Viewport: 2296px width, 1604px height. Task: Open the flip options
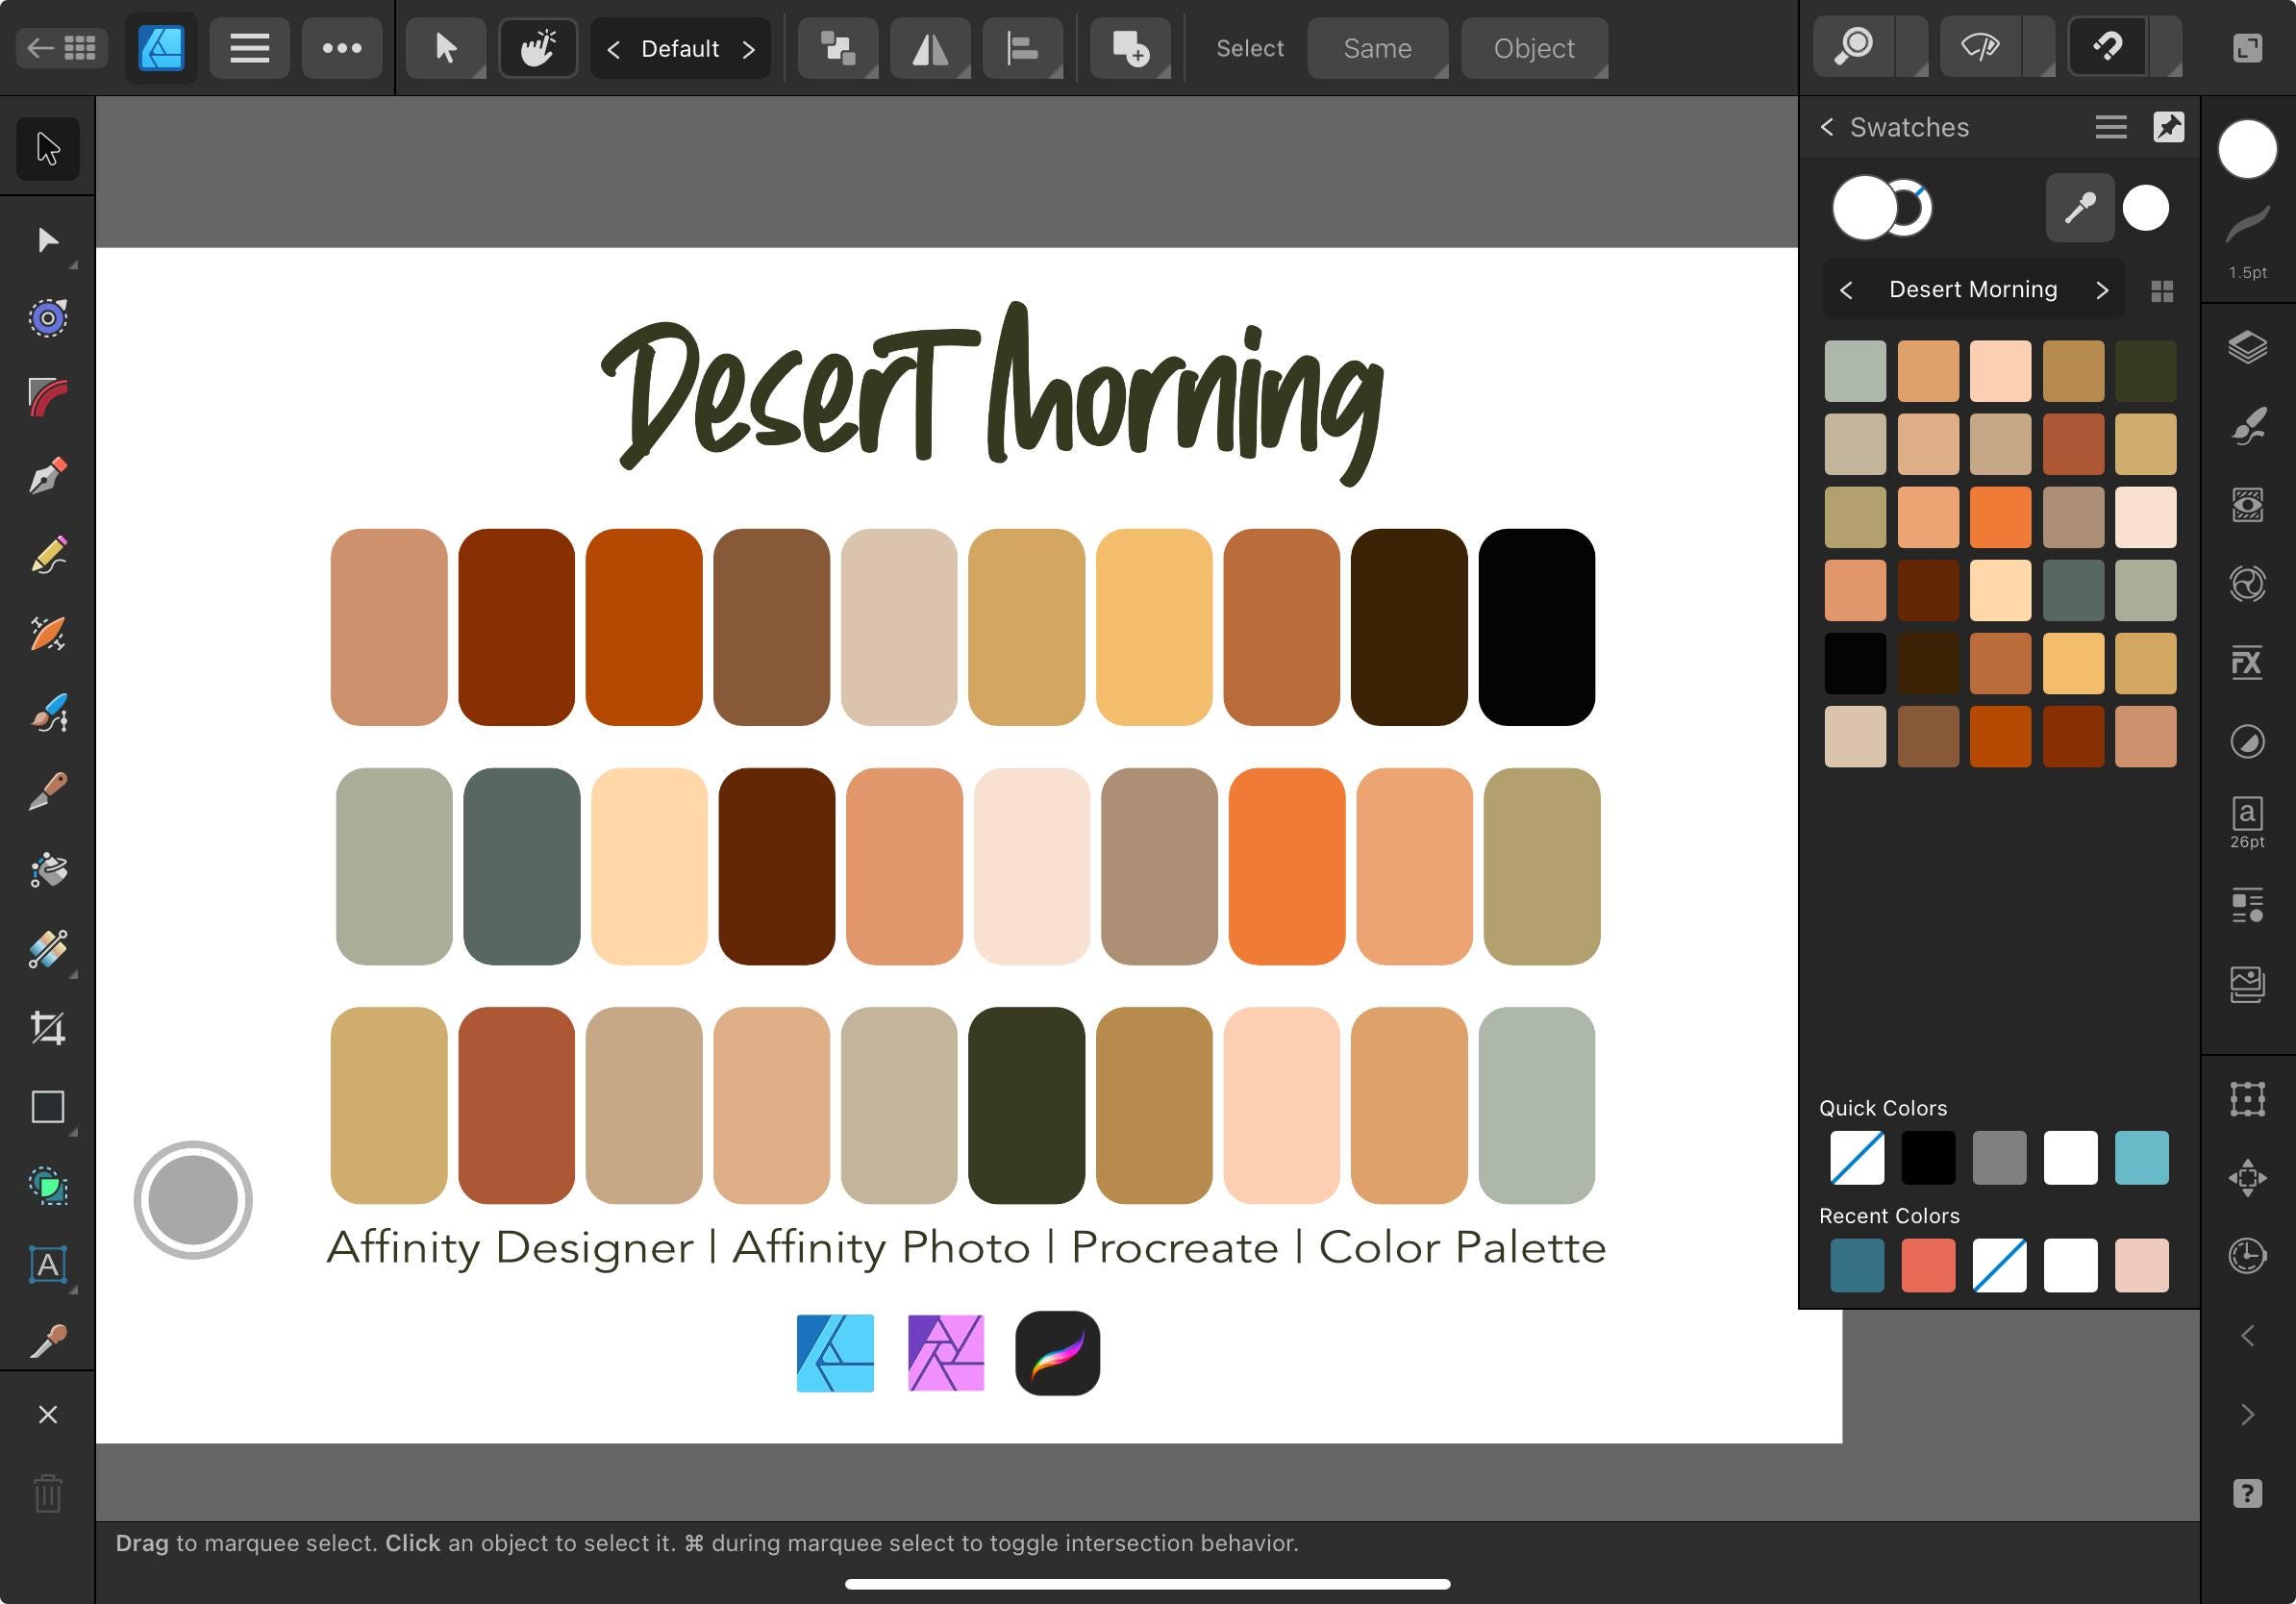(x=930, y=48)
